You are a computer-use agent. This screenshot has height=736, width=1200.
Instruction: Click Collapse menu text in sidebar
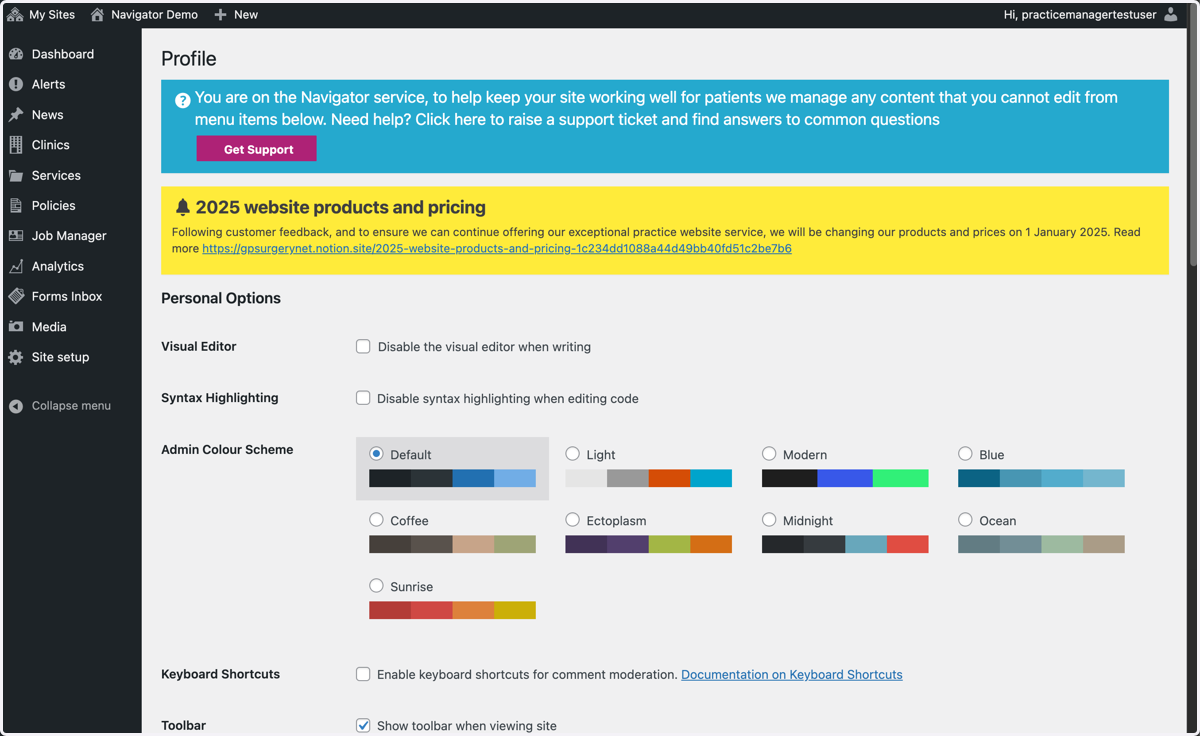pos(71,406)
